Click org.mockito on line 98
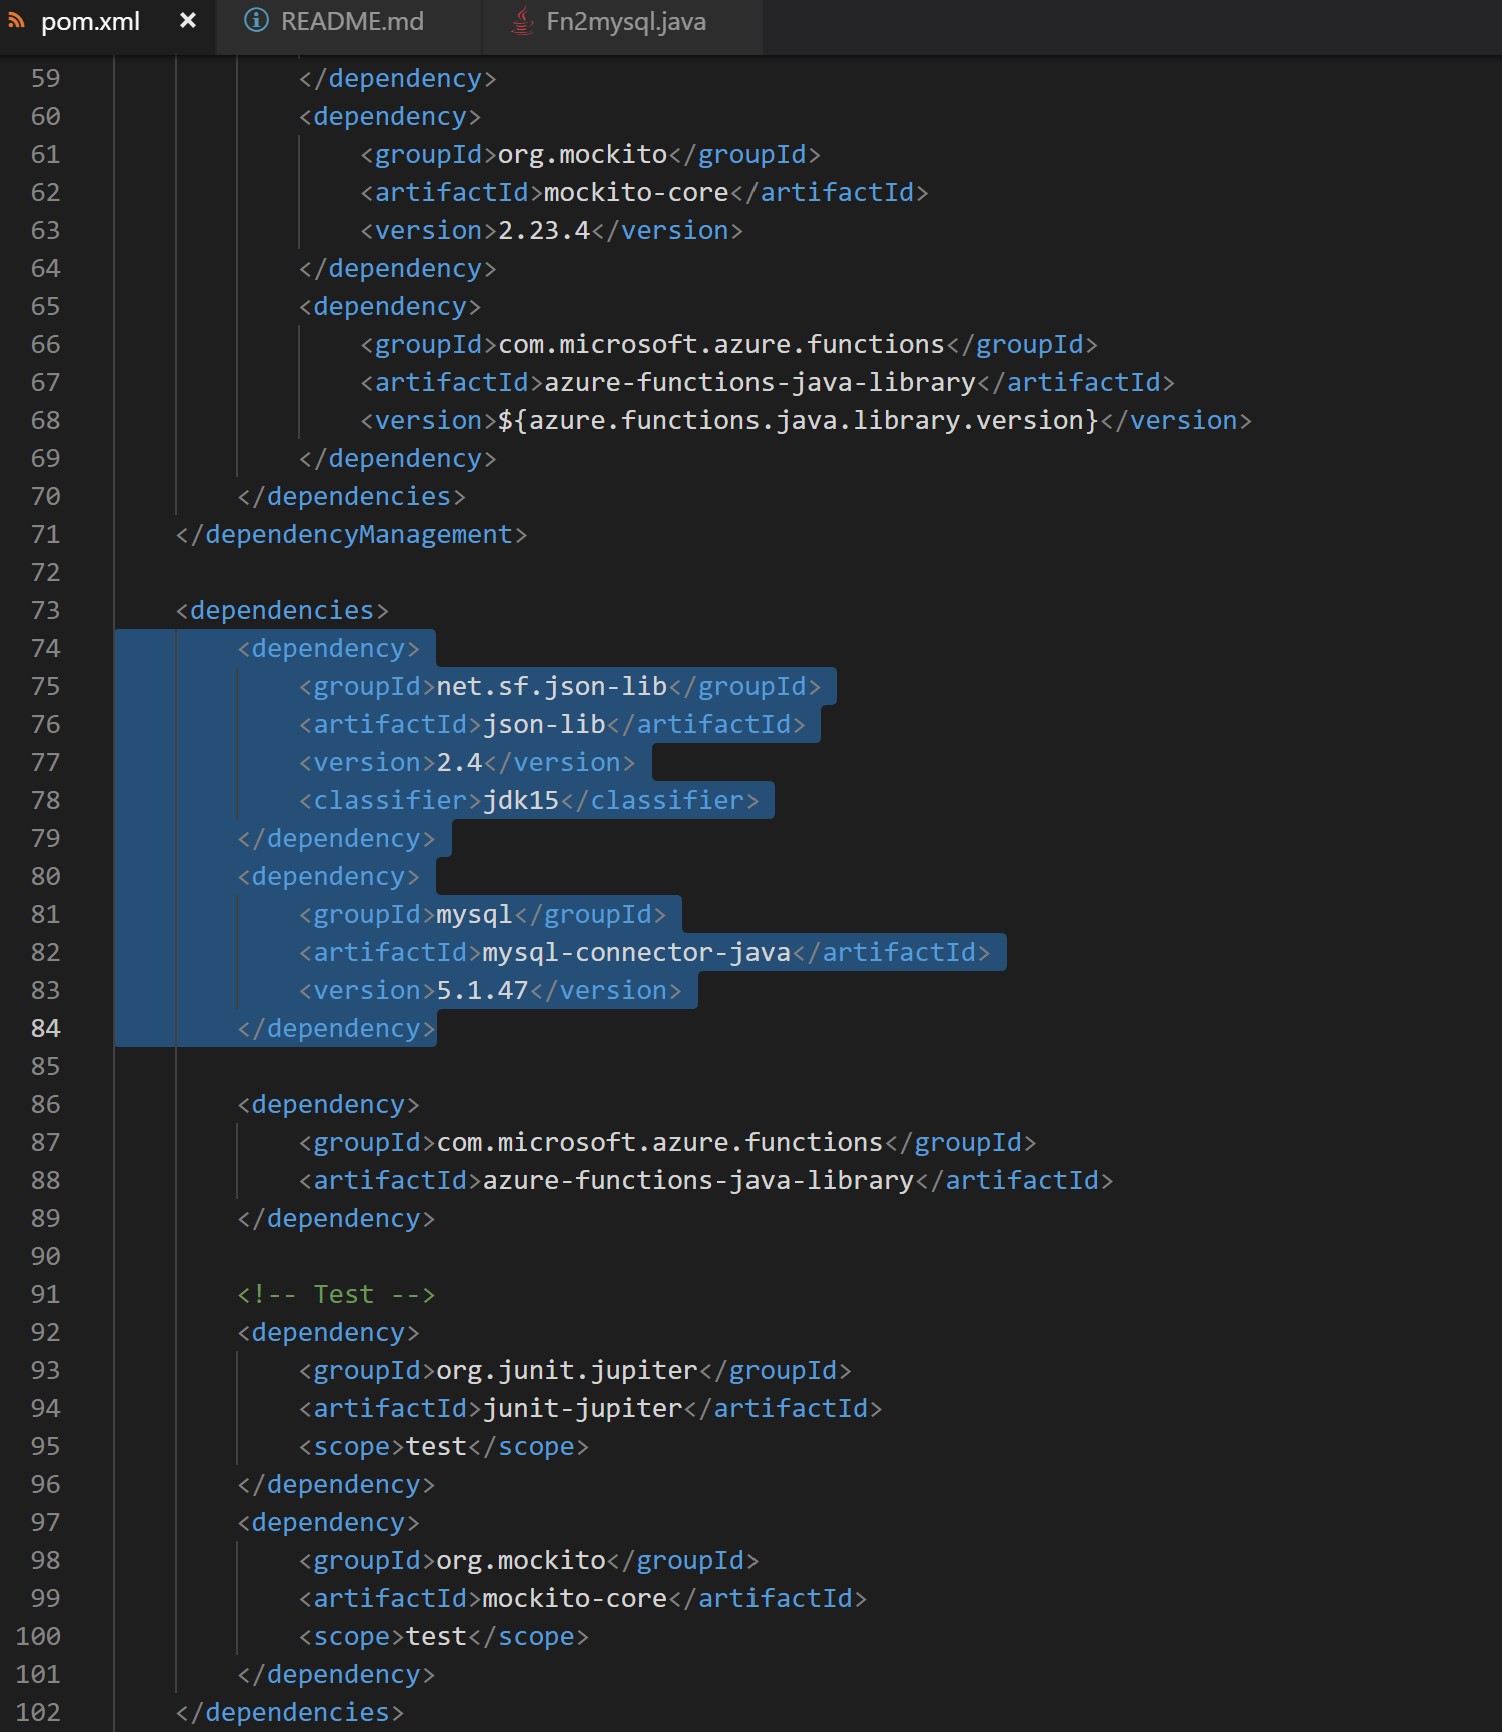 click(521, 1560)
